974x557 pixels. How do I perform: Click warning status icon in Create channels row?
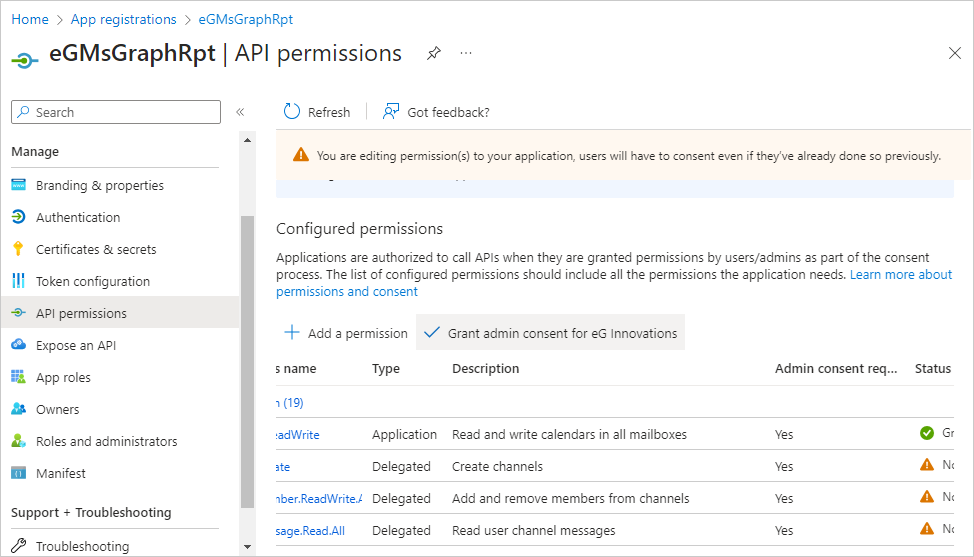(927, 464)
